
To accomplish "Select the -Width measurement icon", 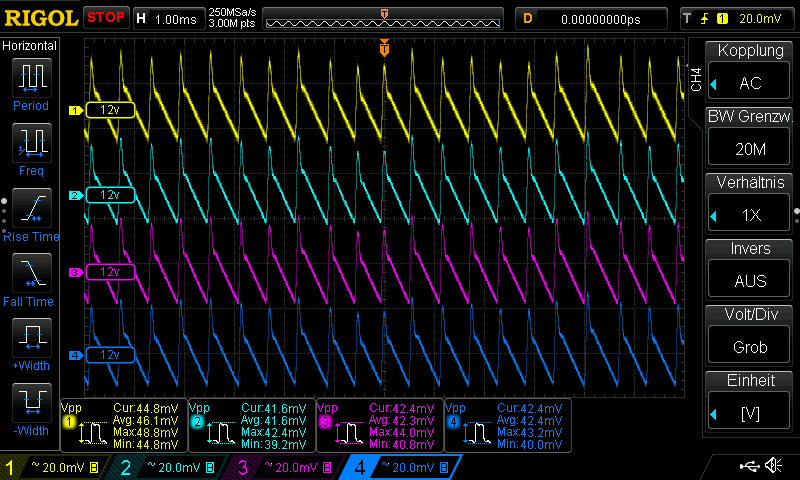I will click(x=31, y=401).
